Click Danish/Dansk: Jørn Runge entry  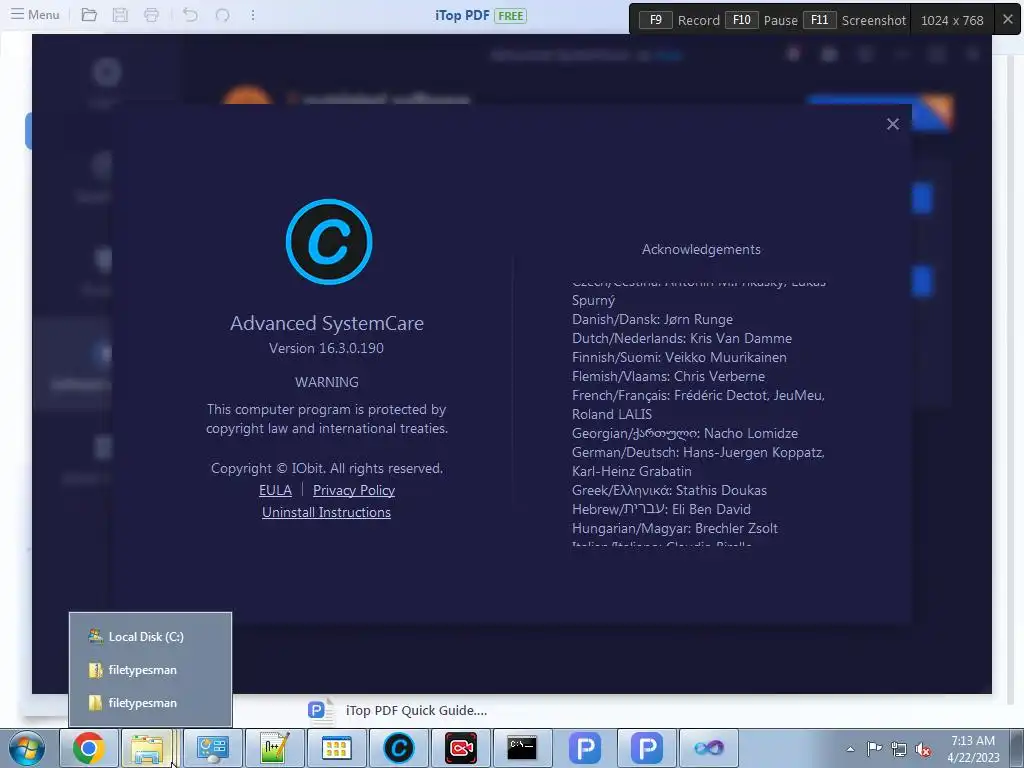click(x=652, y=319)
